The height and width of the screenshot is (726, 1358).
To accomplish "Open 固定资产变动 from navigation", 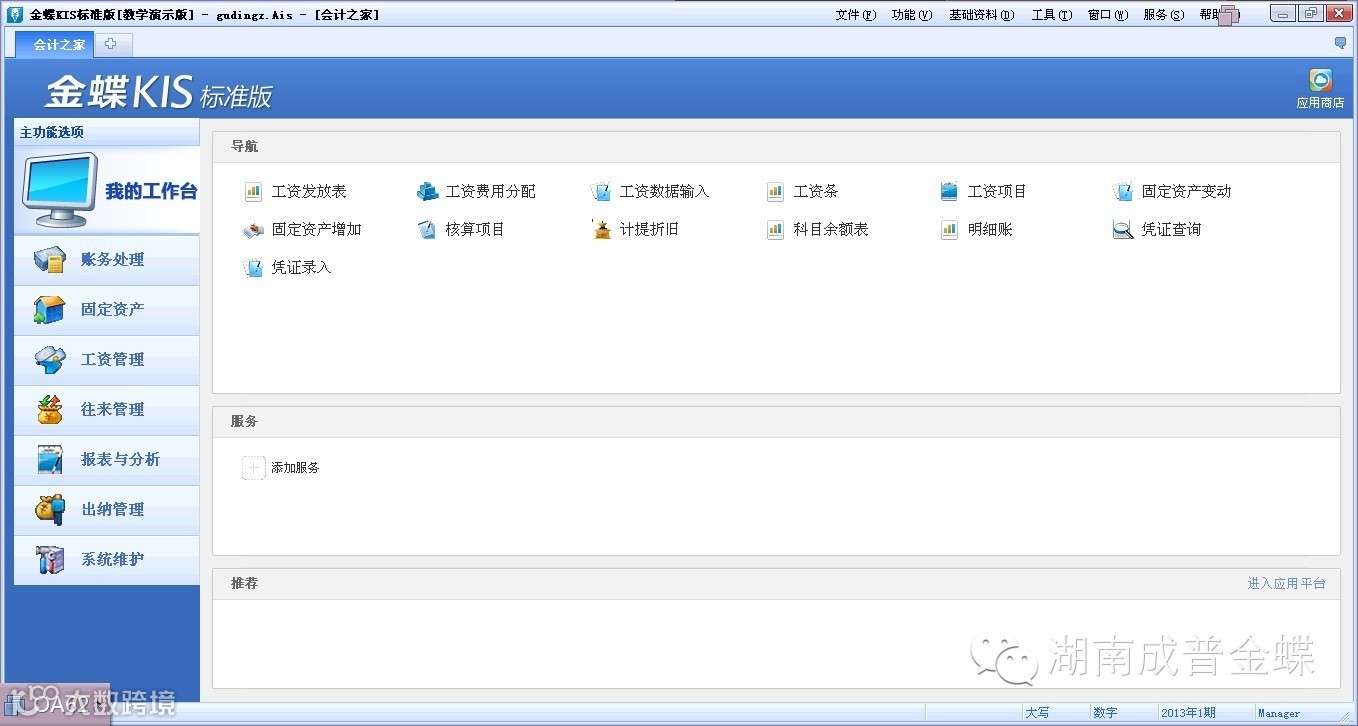I will (1172, 191).
